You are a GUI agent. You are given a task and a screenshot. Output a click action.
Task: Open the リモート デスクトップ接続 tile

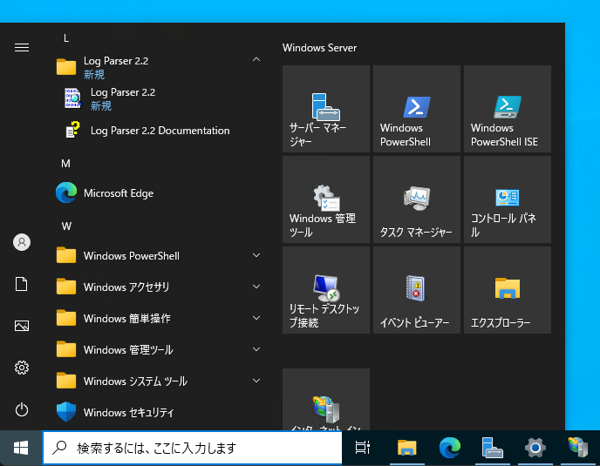click(x=326, y=290)
